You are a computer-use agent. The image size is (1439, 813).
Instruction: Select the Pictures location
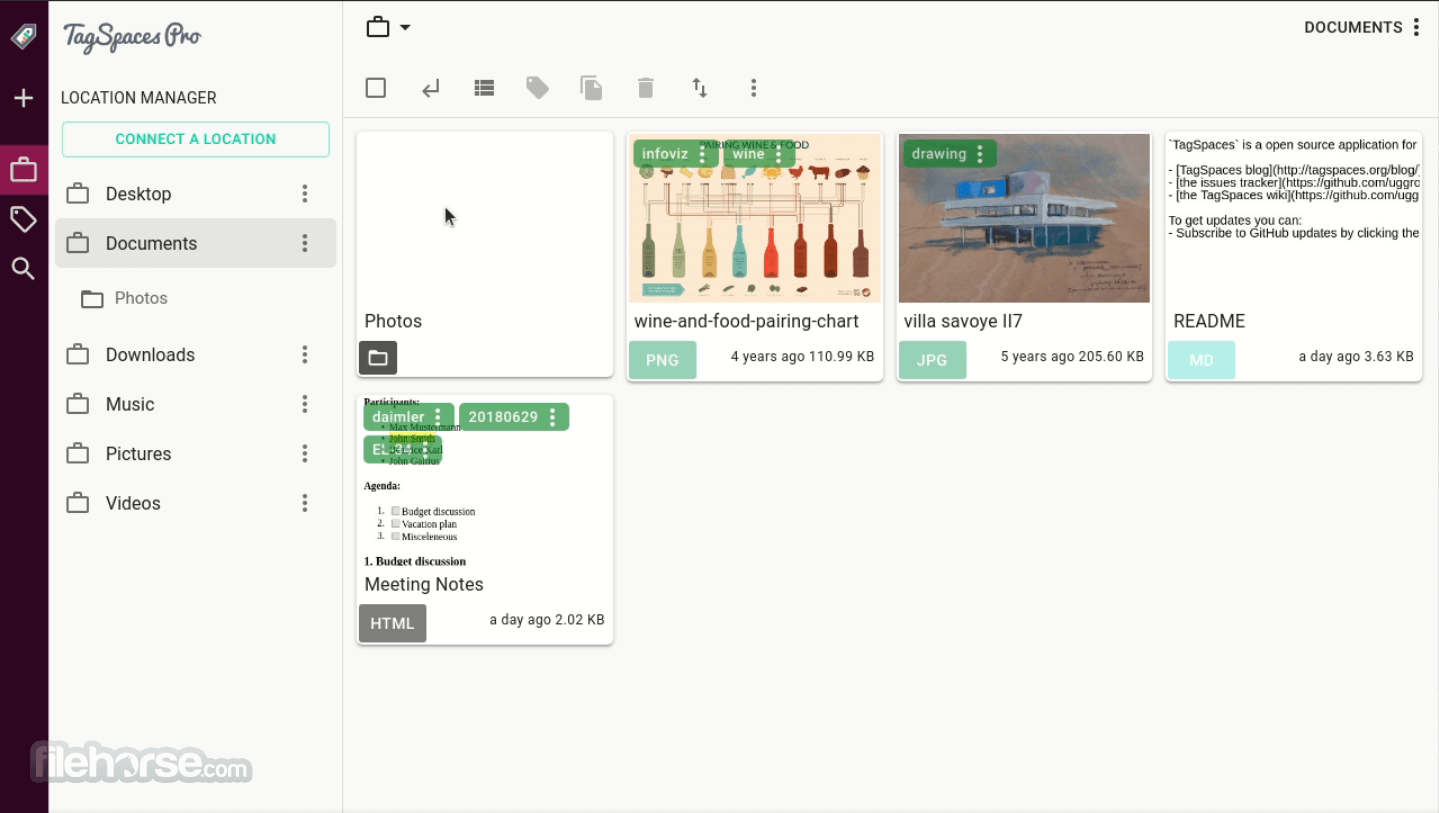(195, 454)
